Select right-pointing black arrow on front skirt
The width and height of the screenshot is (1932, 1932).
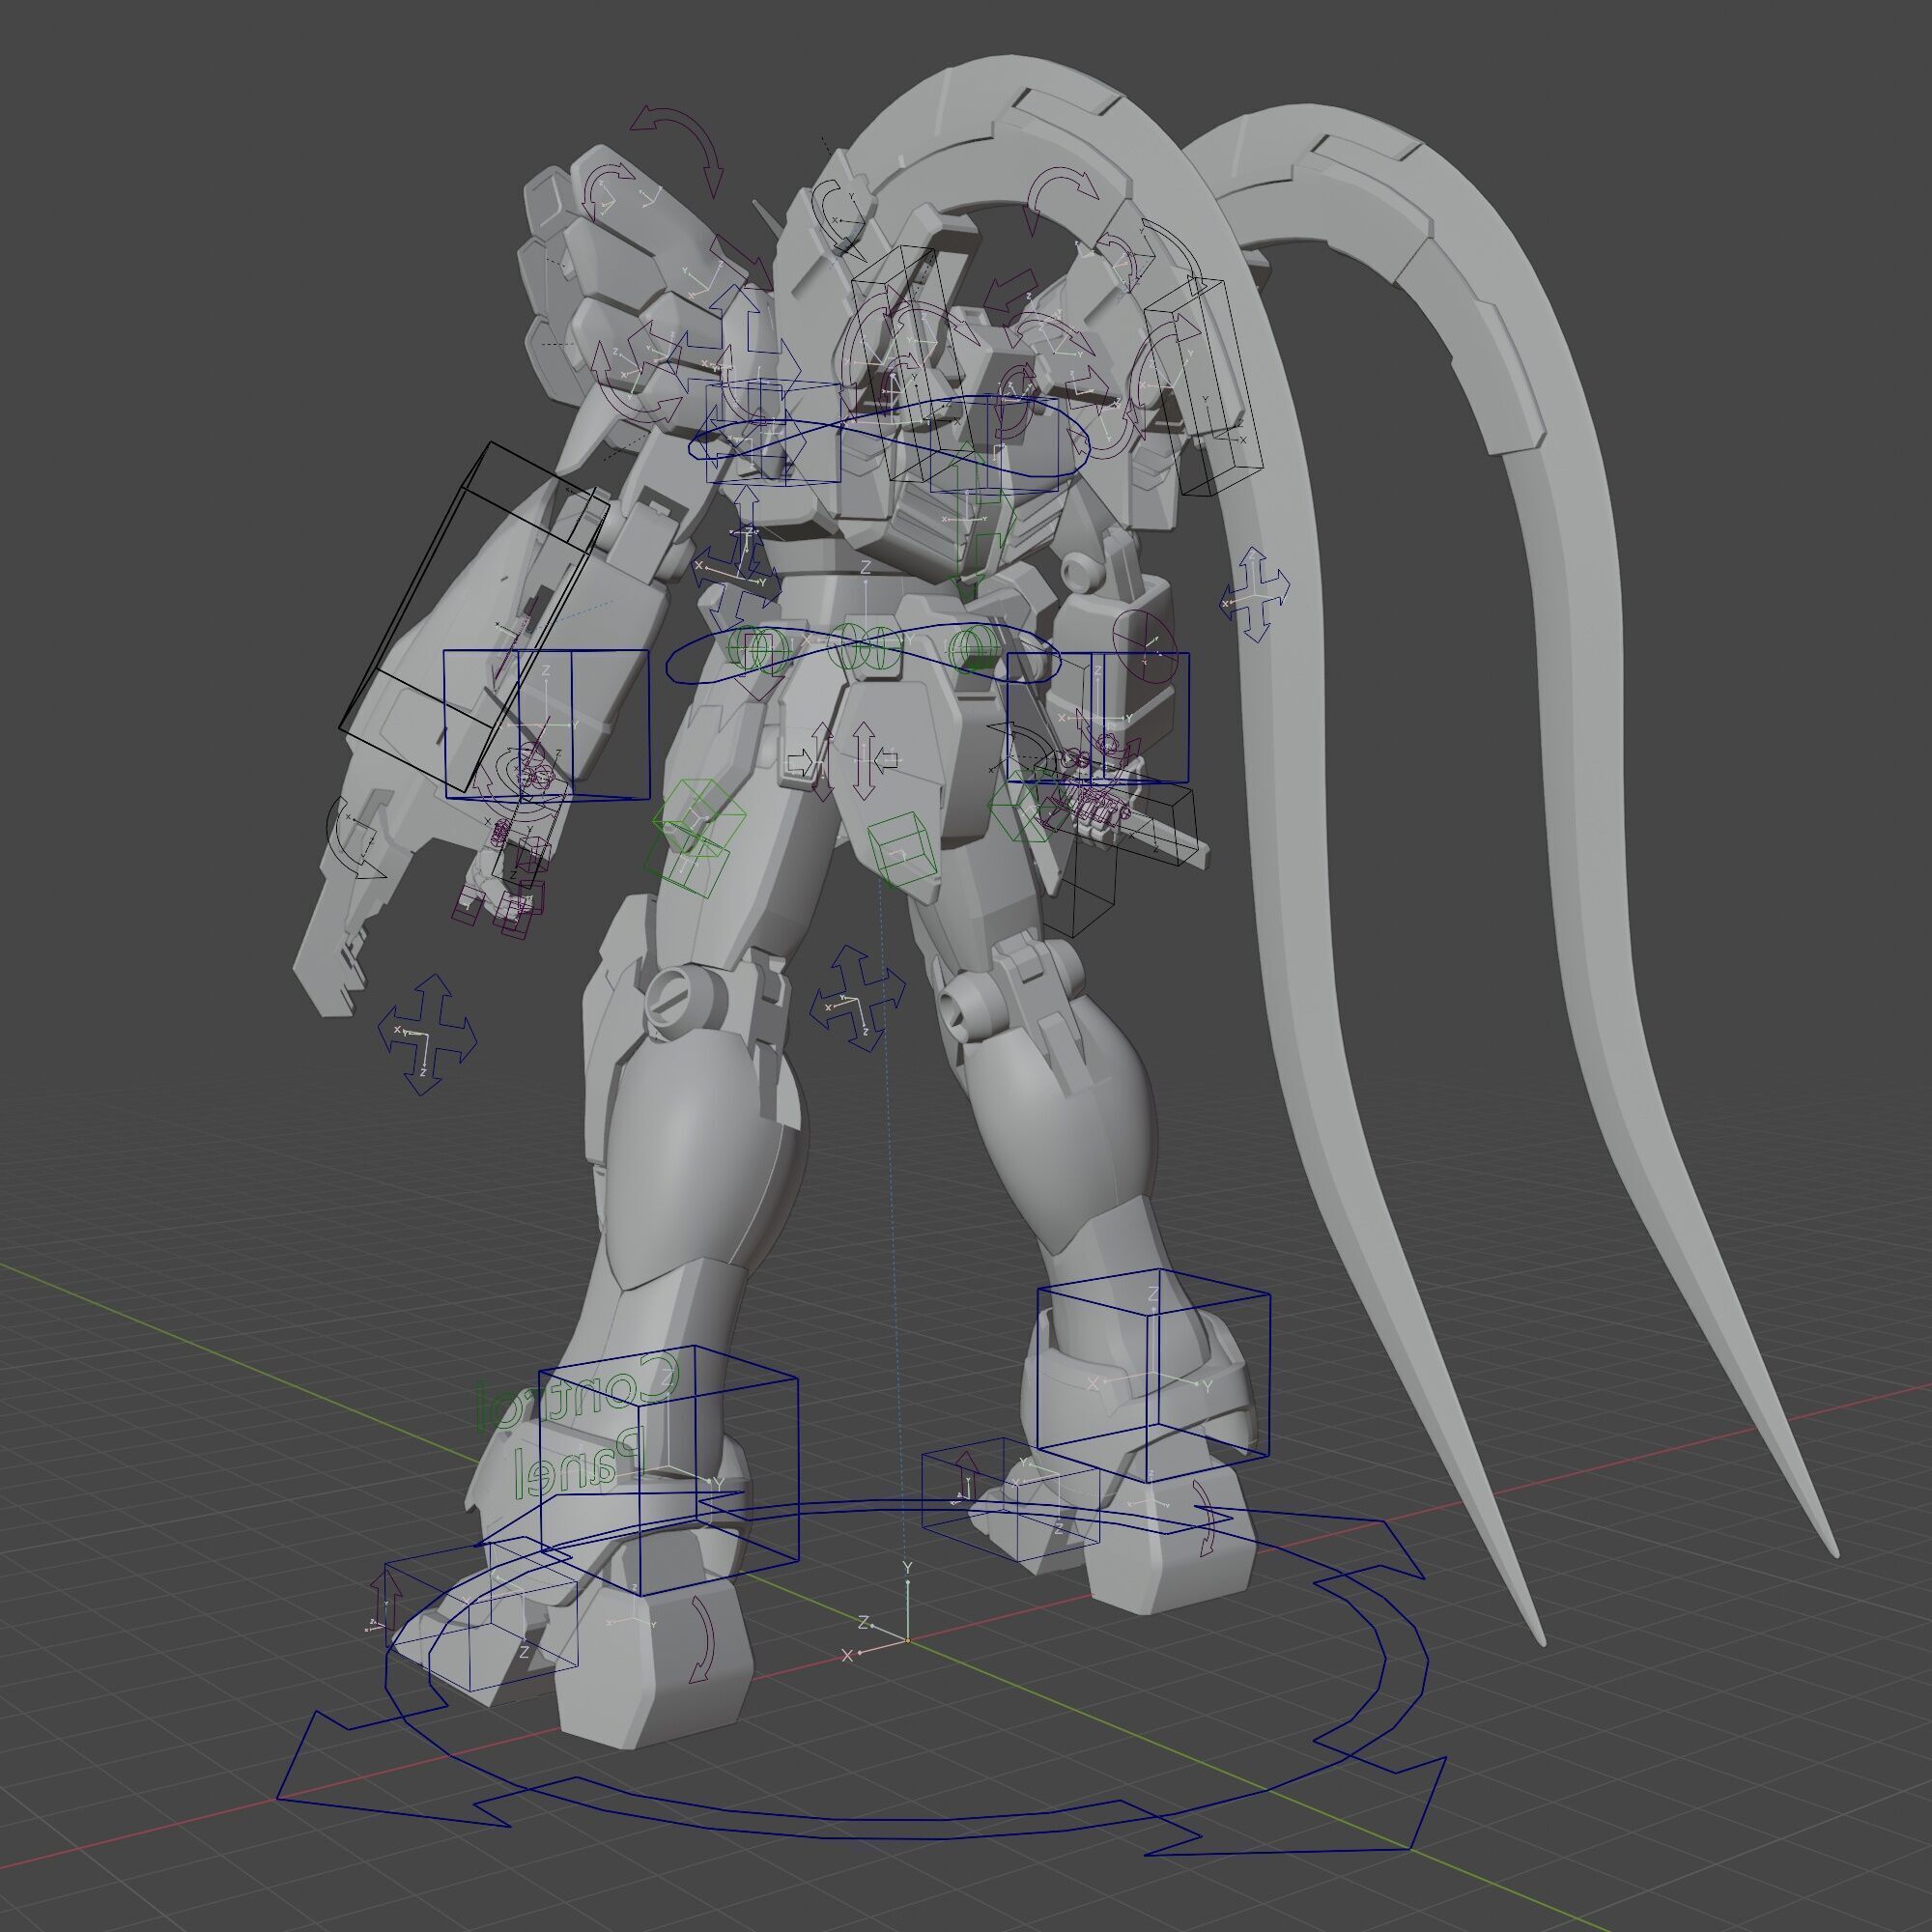point(802,762)
